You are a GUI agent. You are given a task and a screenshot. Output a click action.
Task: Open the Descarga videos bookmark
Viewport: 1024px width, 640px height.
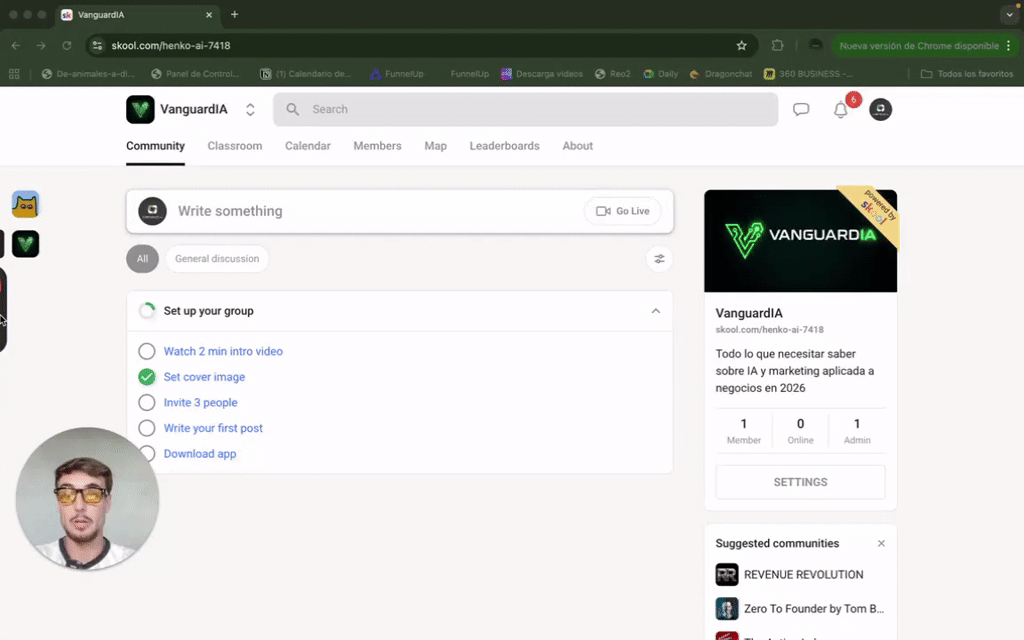[x=541, y=74]
